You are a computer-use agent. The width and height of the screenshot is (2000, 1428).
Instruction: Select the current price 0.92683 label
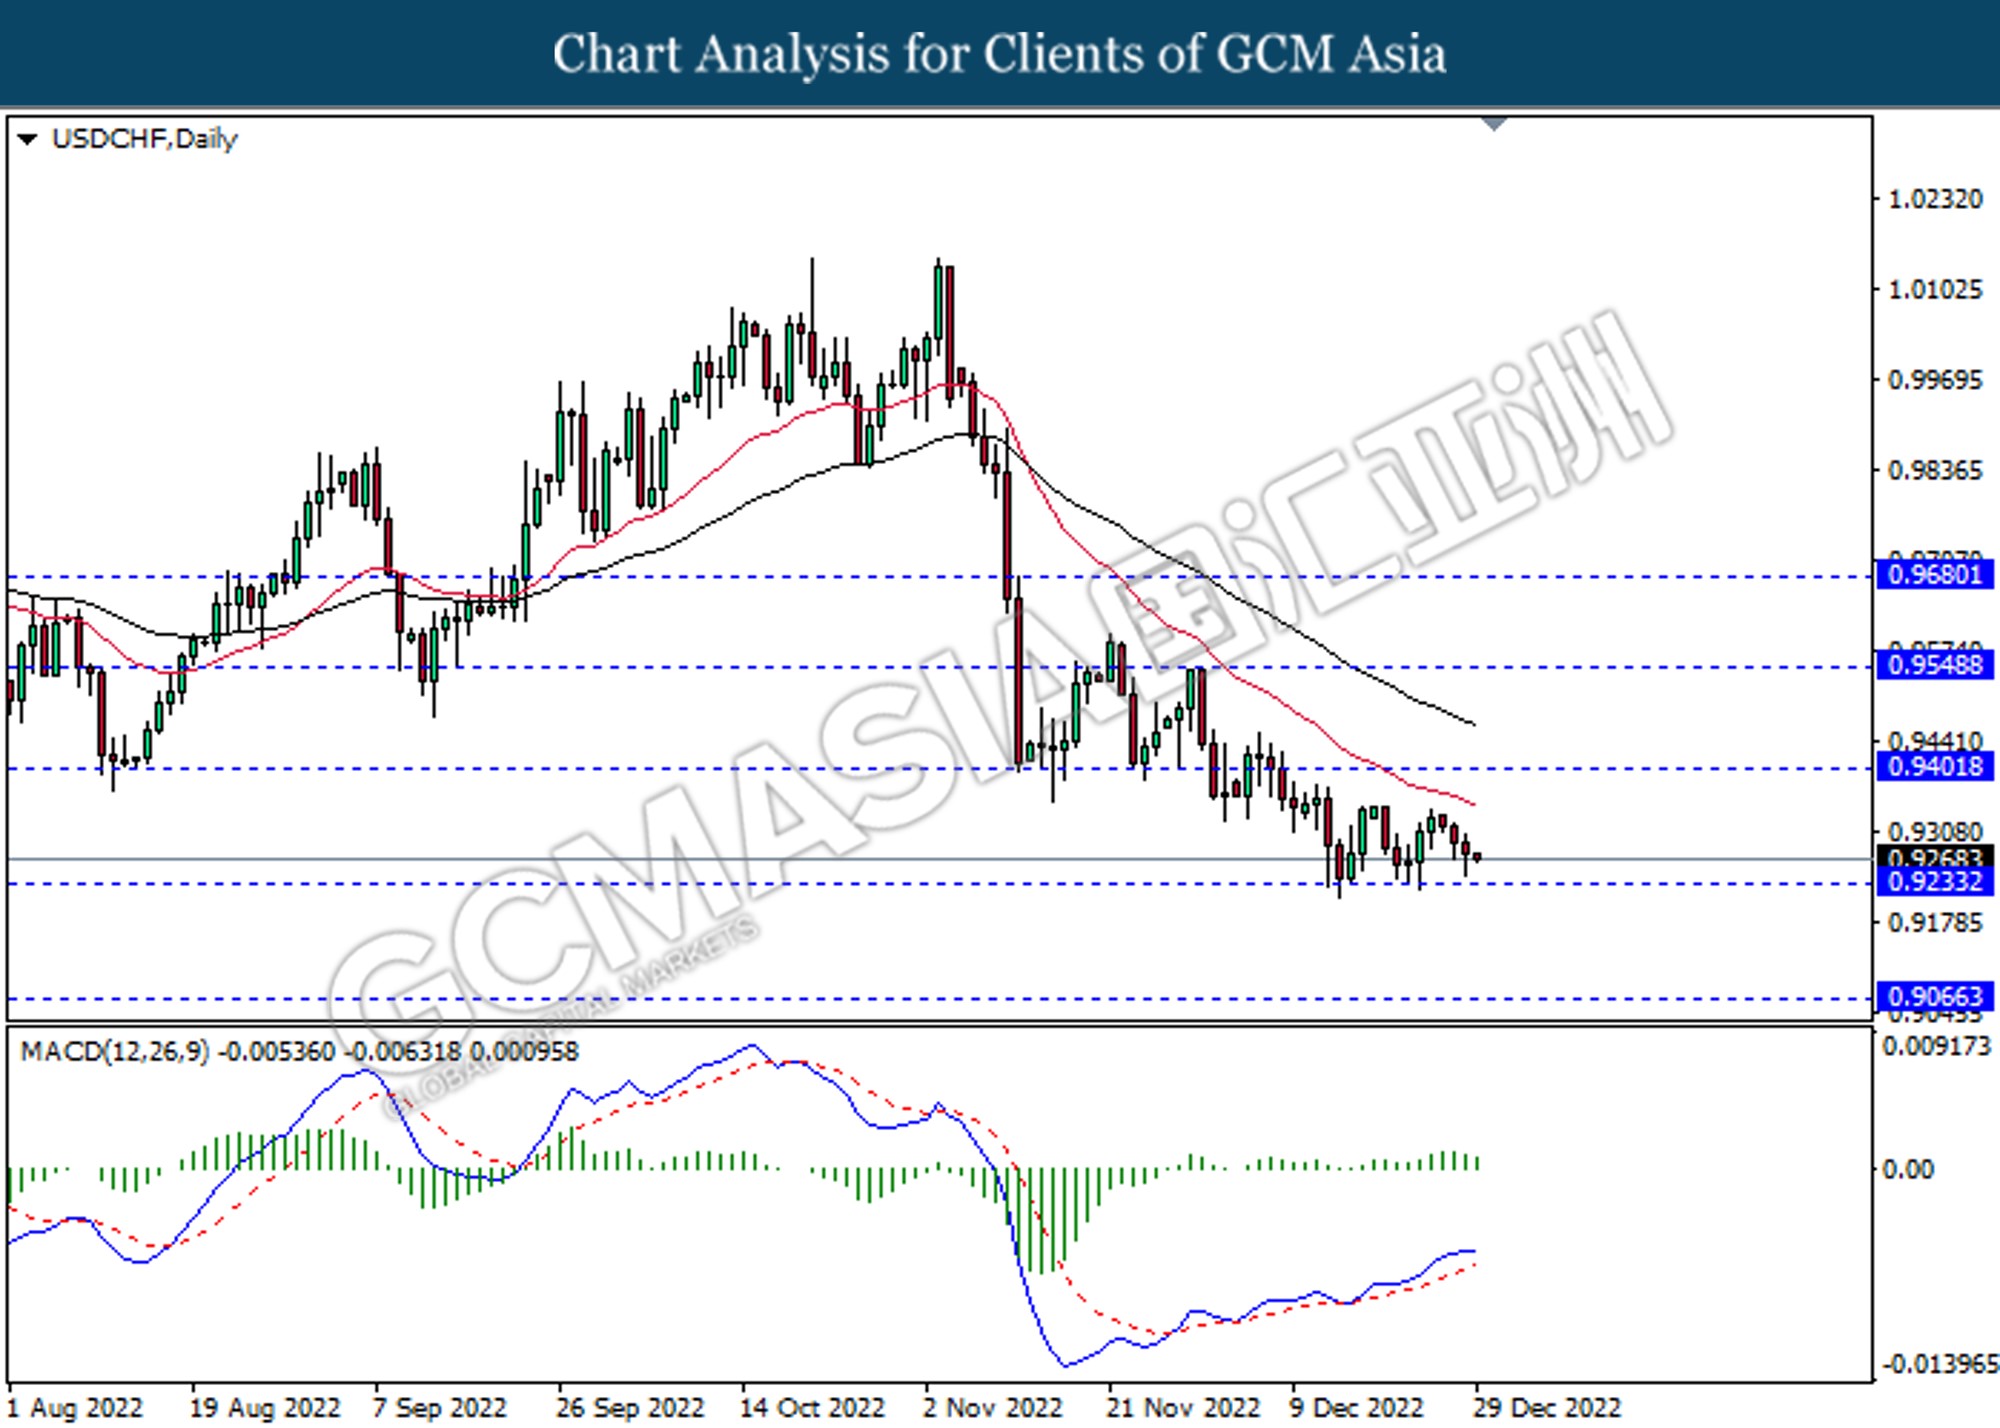pos(1935,857)
